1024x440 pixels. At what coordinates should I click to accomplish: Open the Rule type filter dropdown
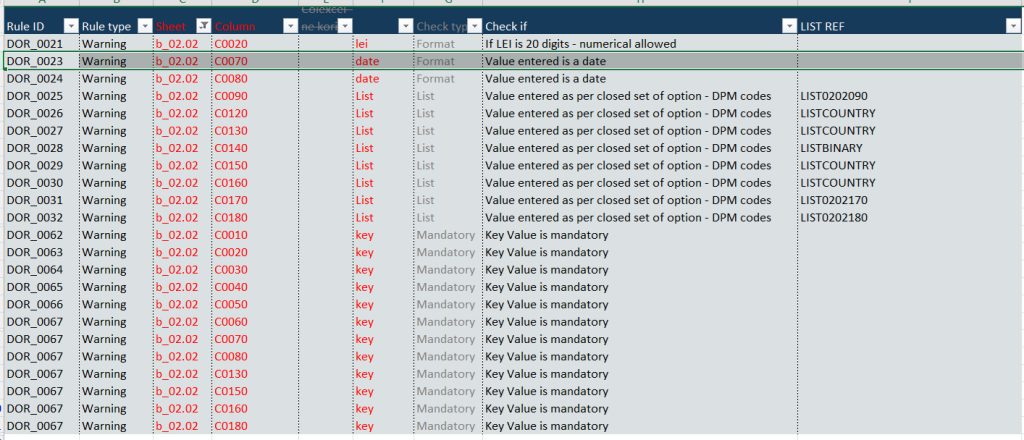click(145, 26)
